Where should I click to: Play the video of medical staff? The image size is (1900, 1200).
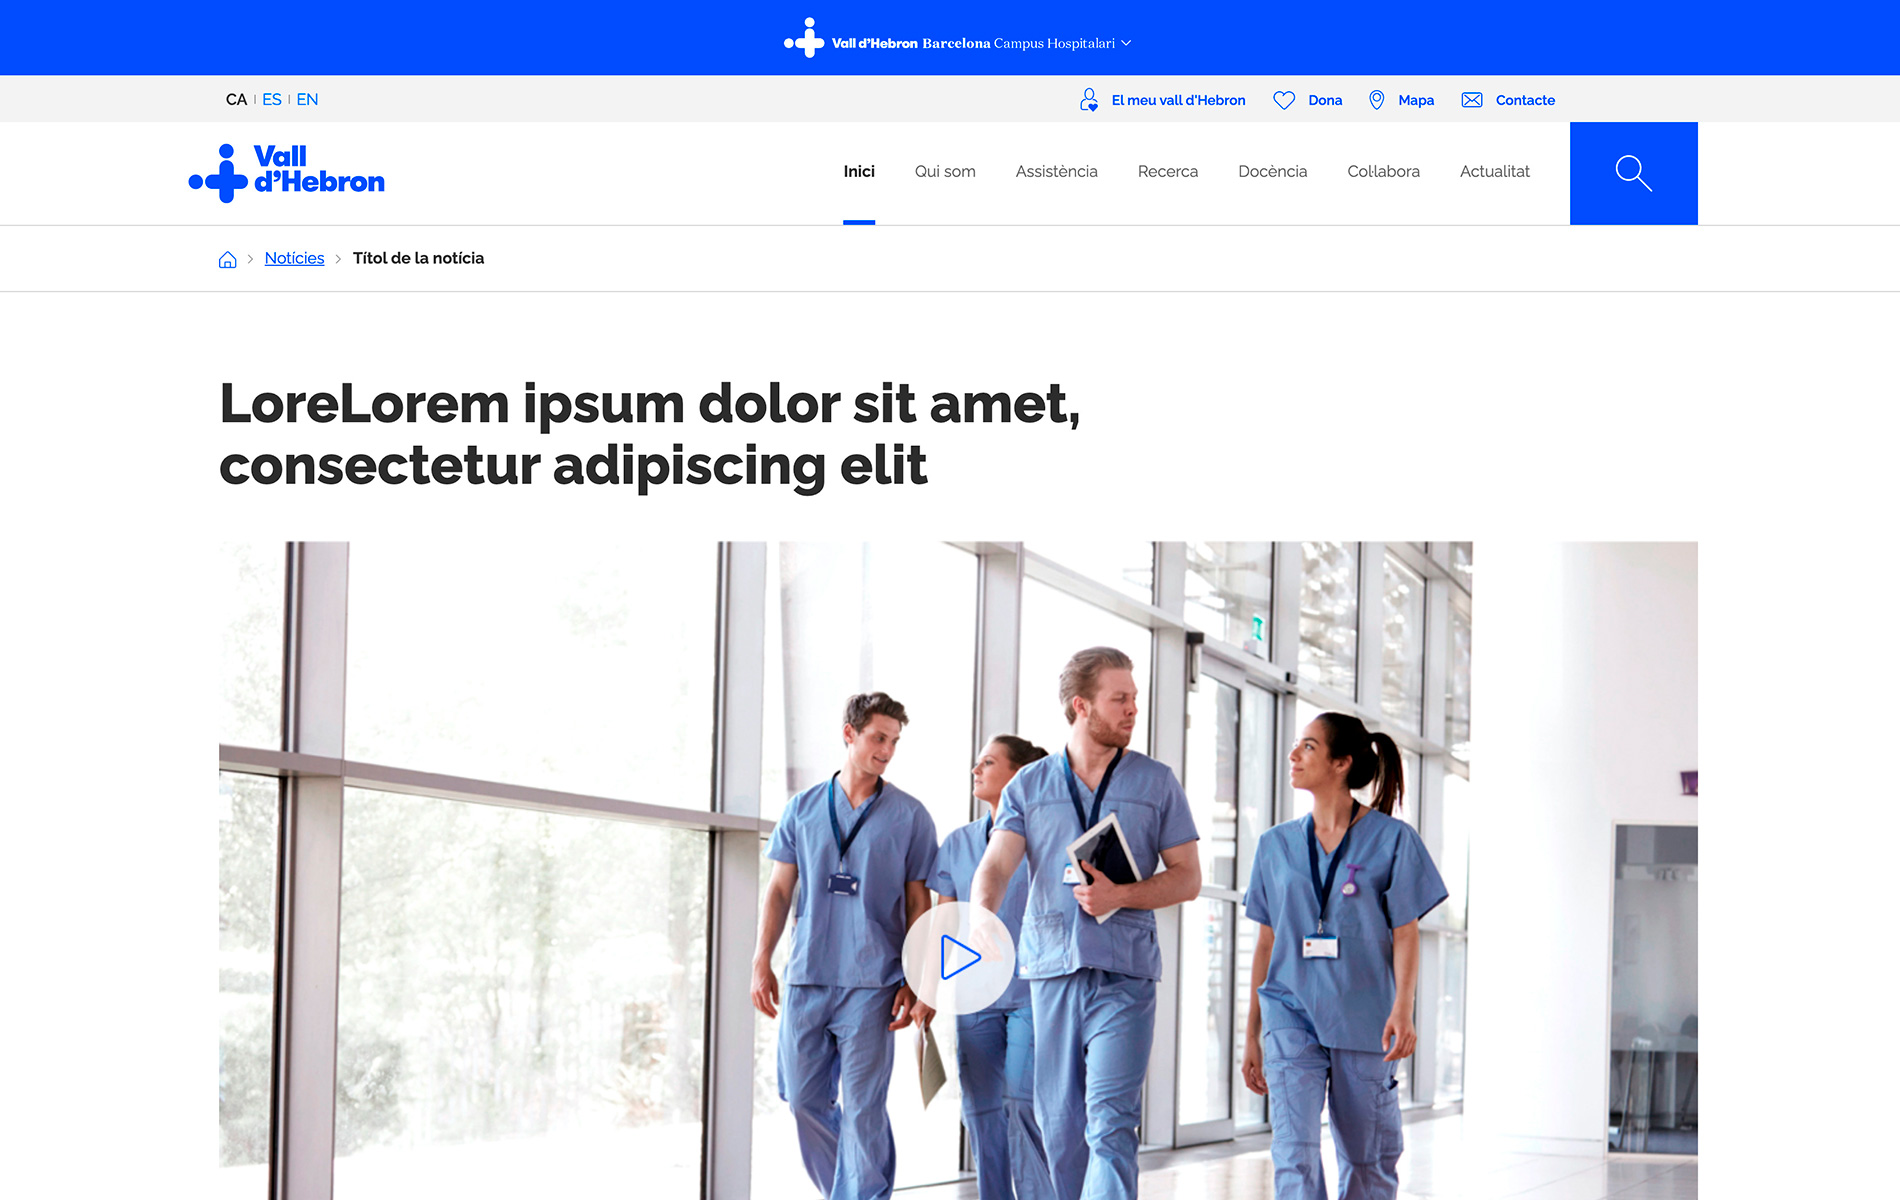tap(959, 957)
